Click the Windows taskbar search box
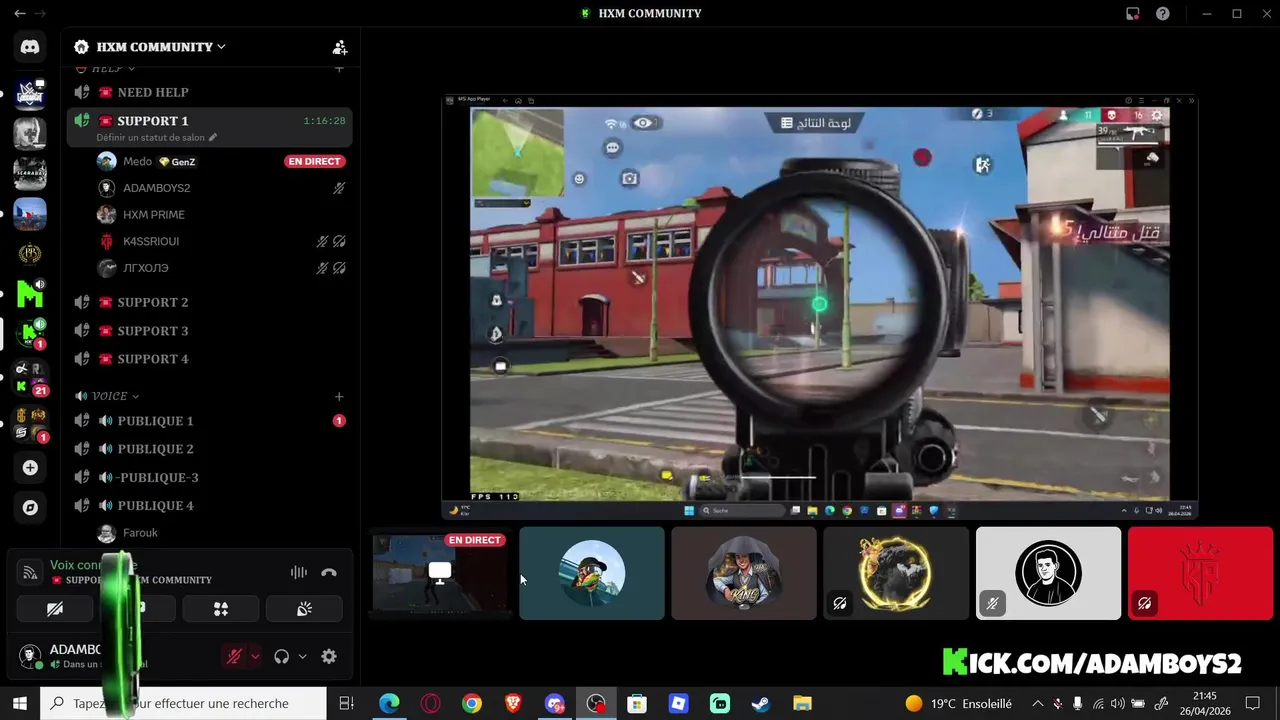 (183, 703)
